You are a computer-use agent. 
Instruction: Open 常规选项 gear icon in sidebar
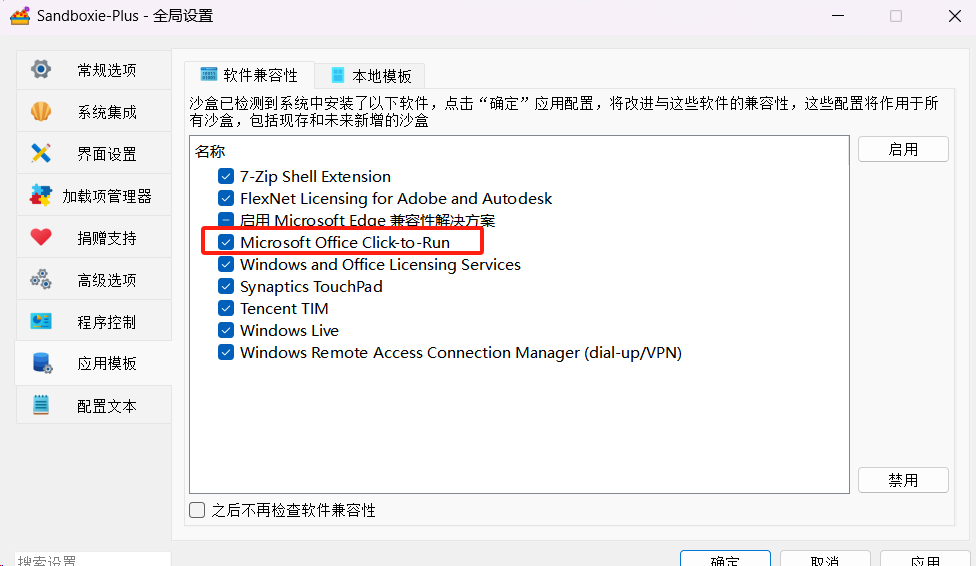pyautogui.click(x=41, y=69)
